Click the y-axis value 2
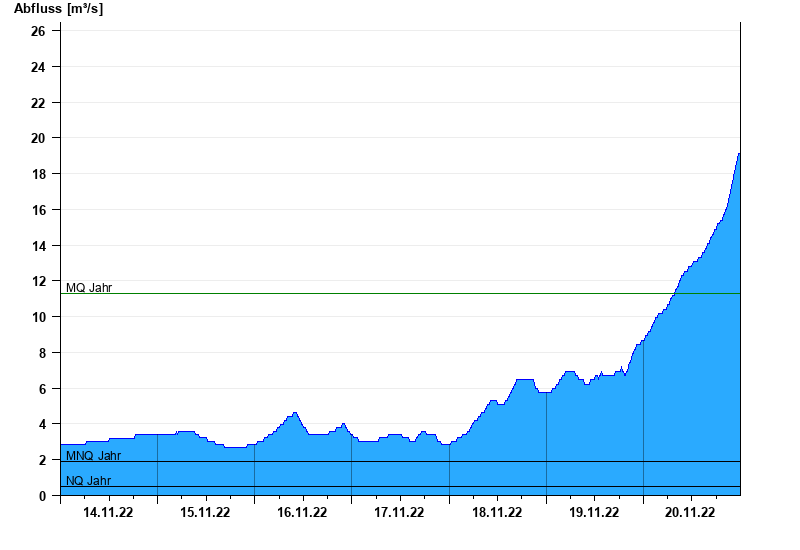The height and width of the screenshot is (550, 800). (42, 460)
